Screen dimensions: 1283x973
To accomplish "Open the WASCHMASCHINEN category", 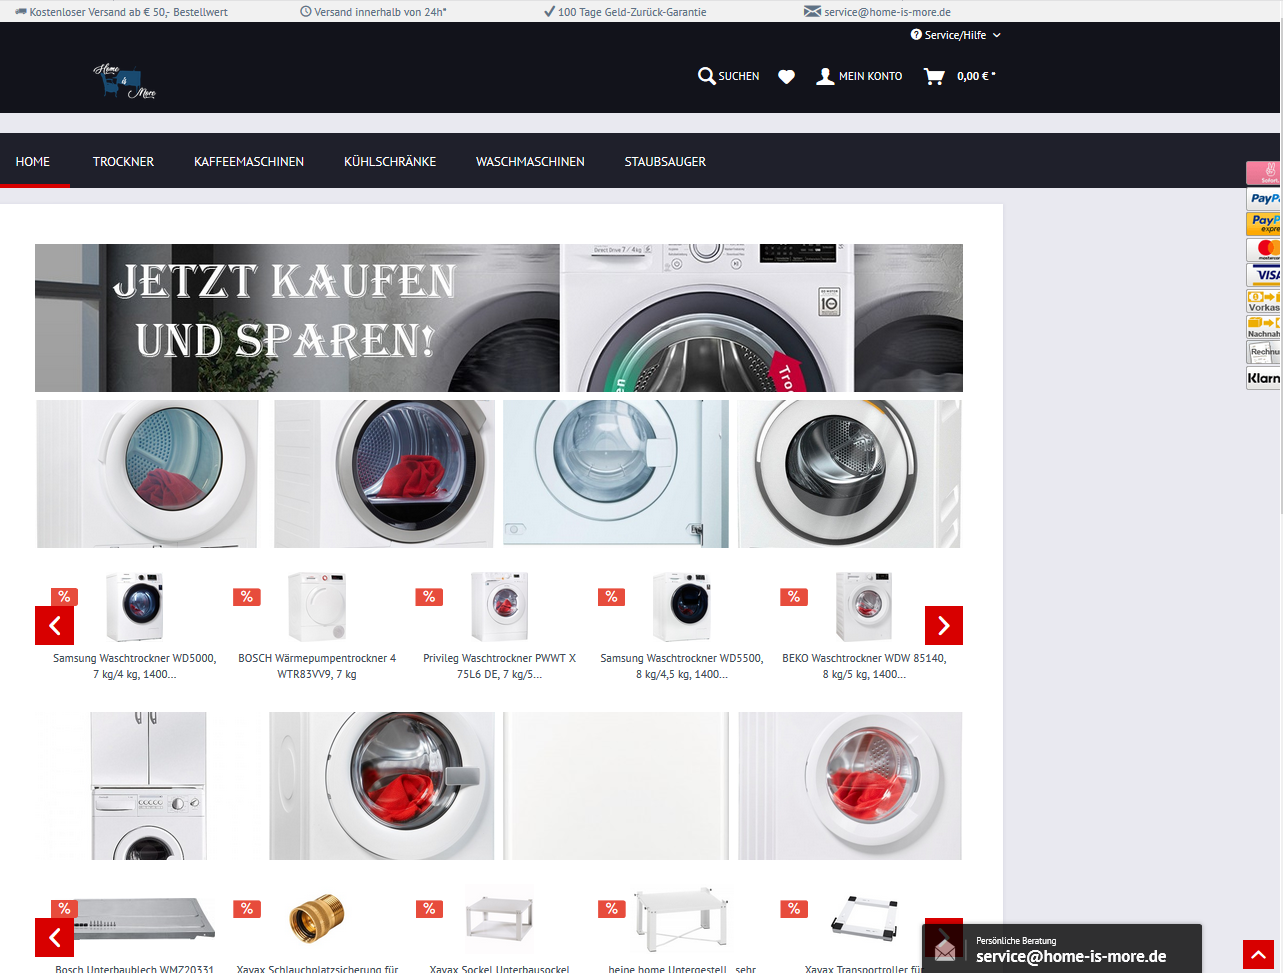I will 530,161.
